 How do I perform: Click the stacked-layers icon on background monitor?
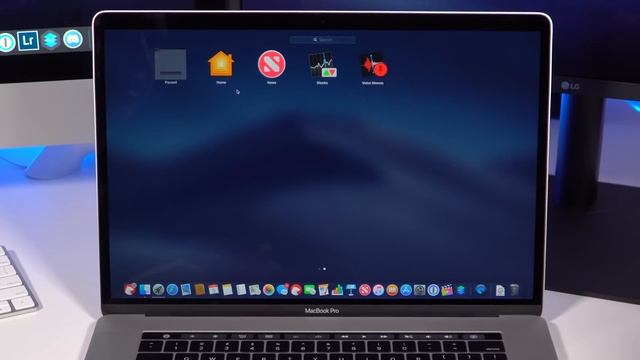(51, 40)
